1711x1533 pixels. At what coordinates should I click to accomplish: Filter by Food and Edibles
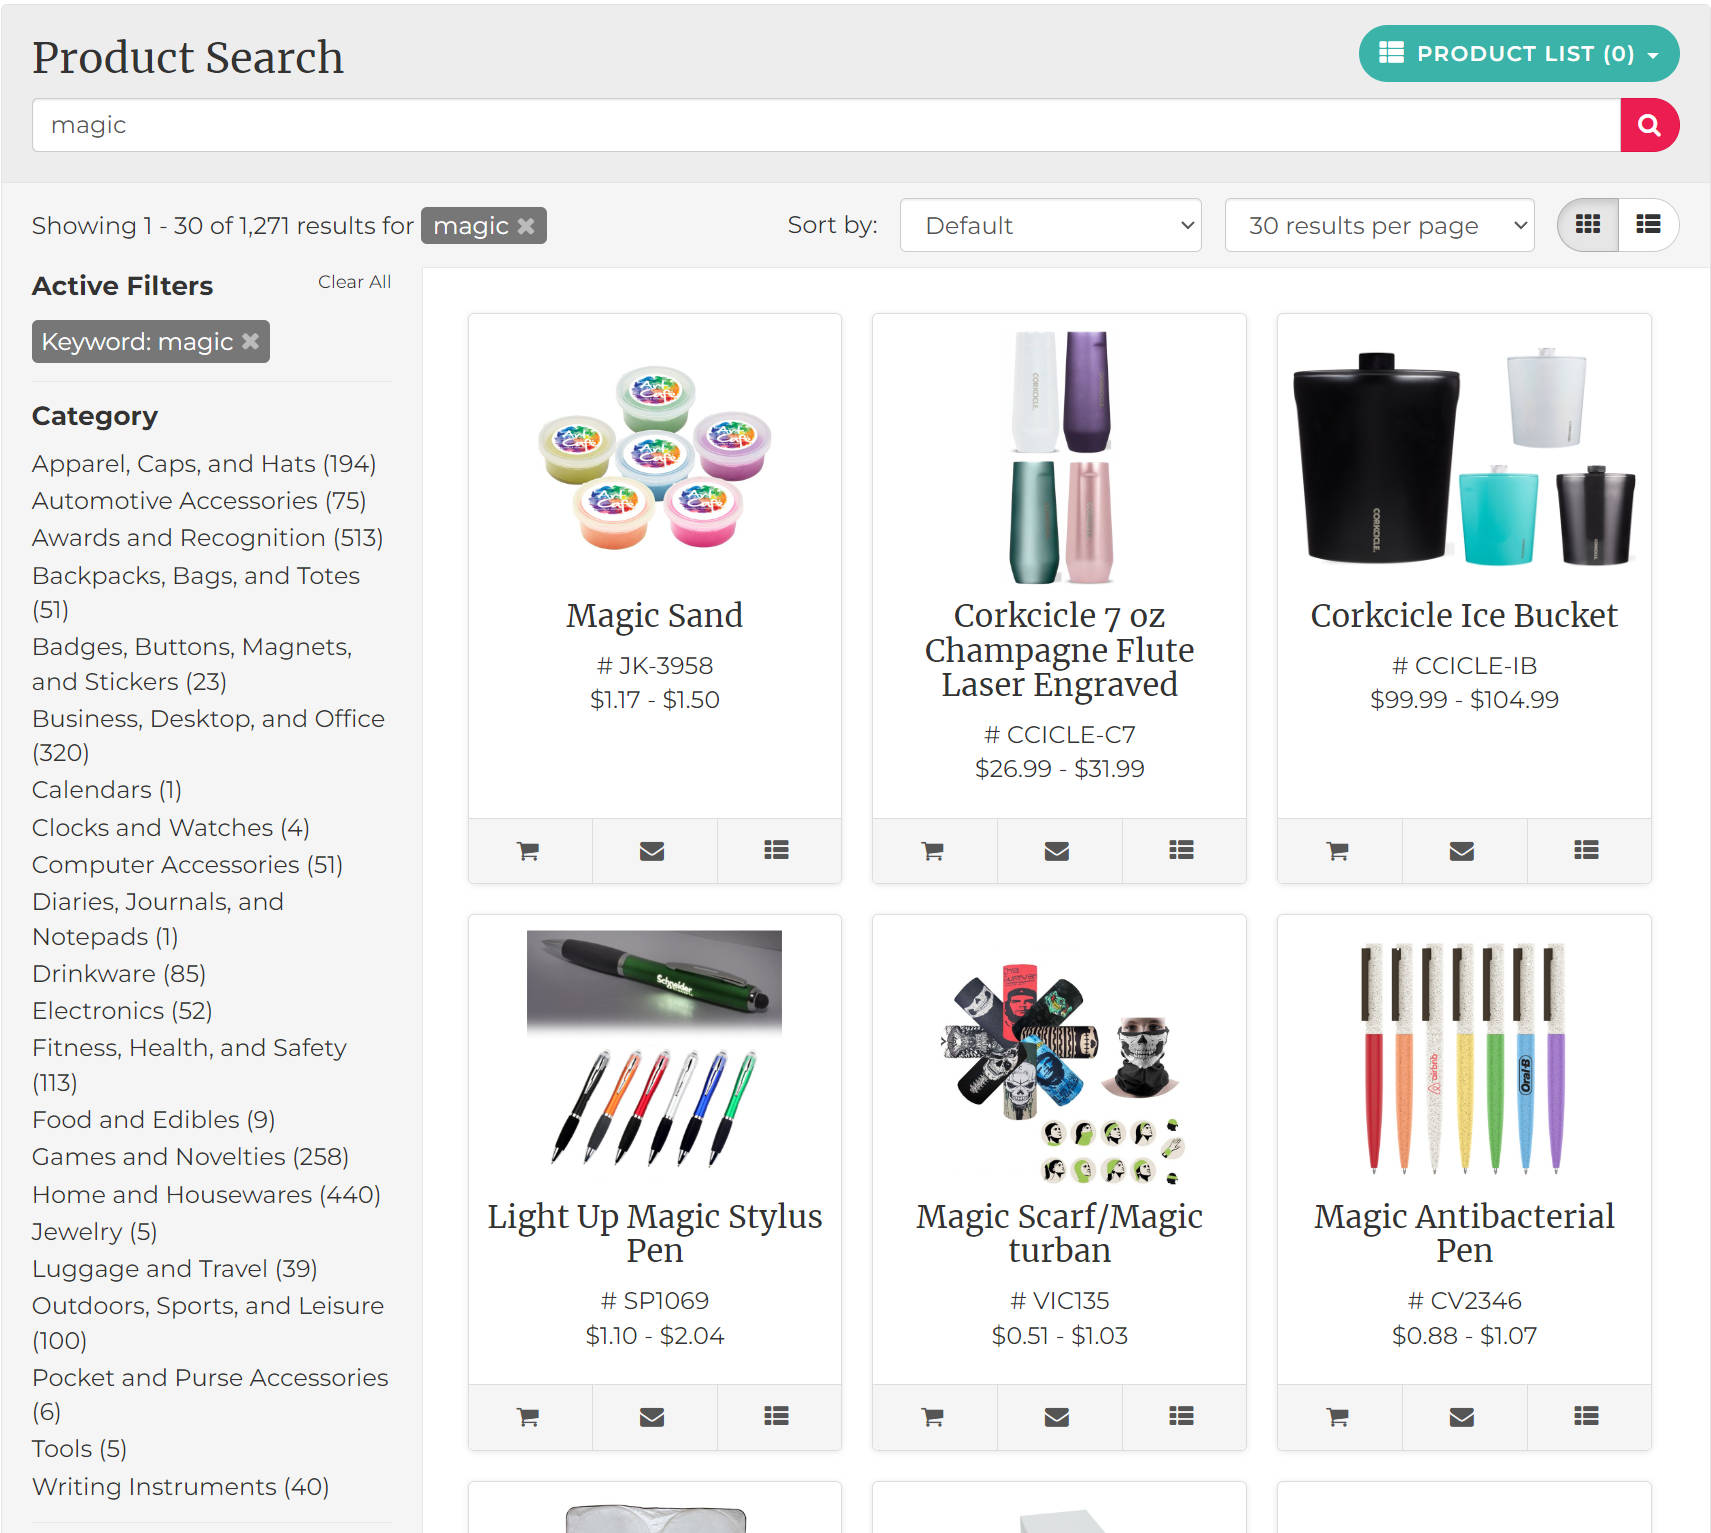[x=154, y=1120]
